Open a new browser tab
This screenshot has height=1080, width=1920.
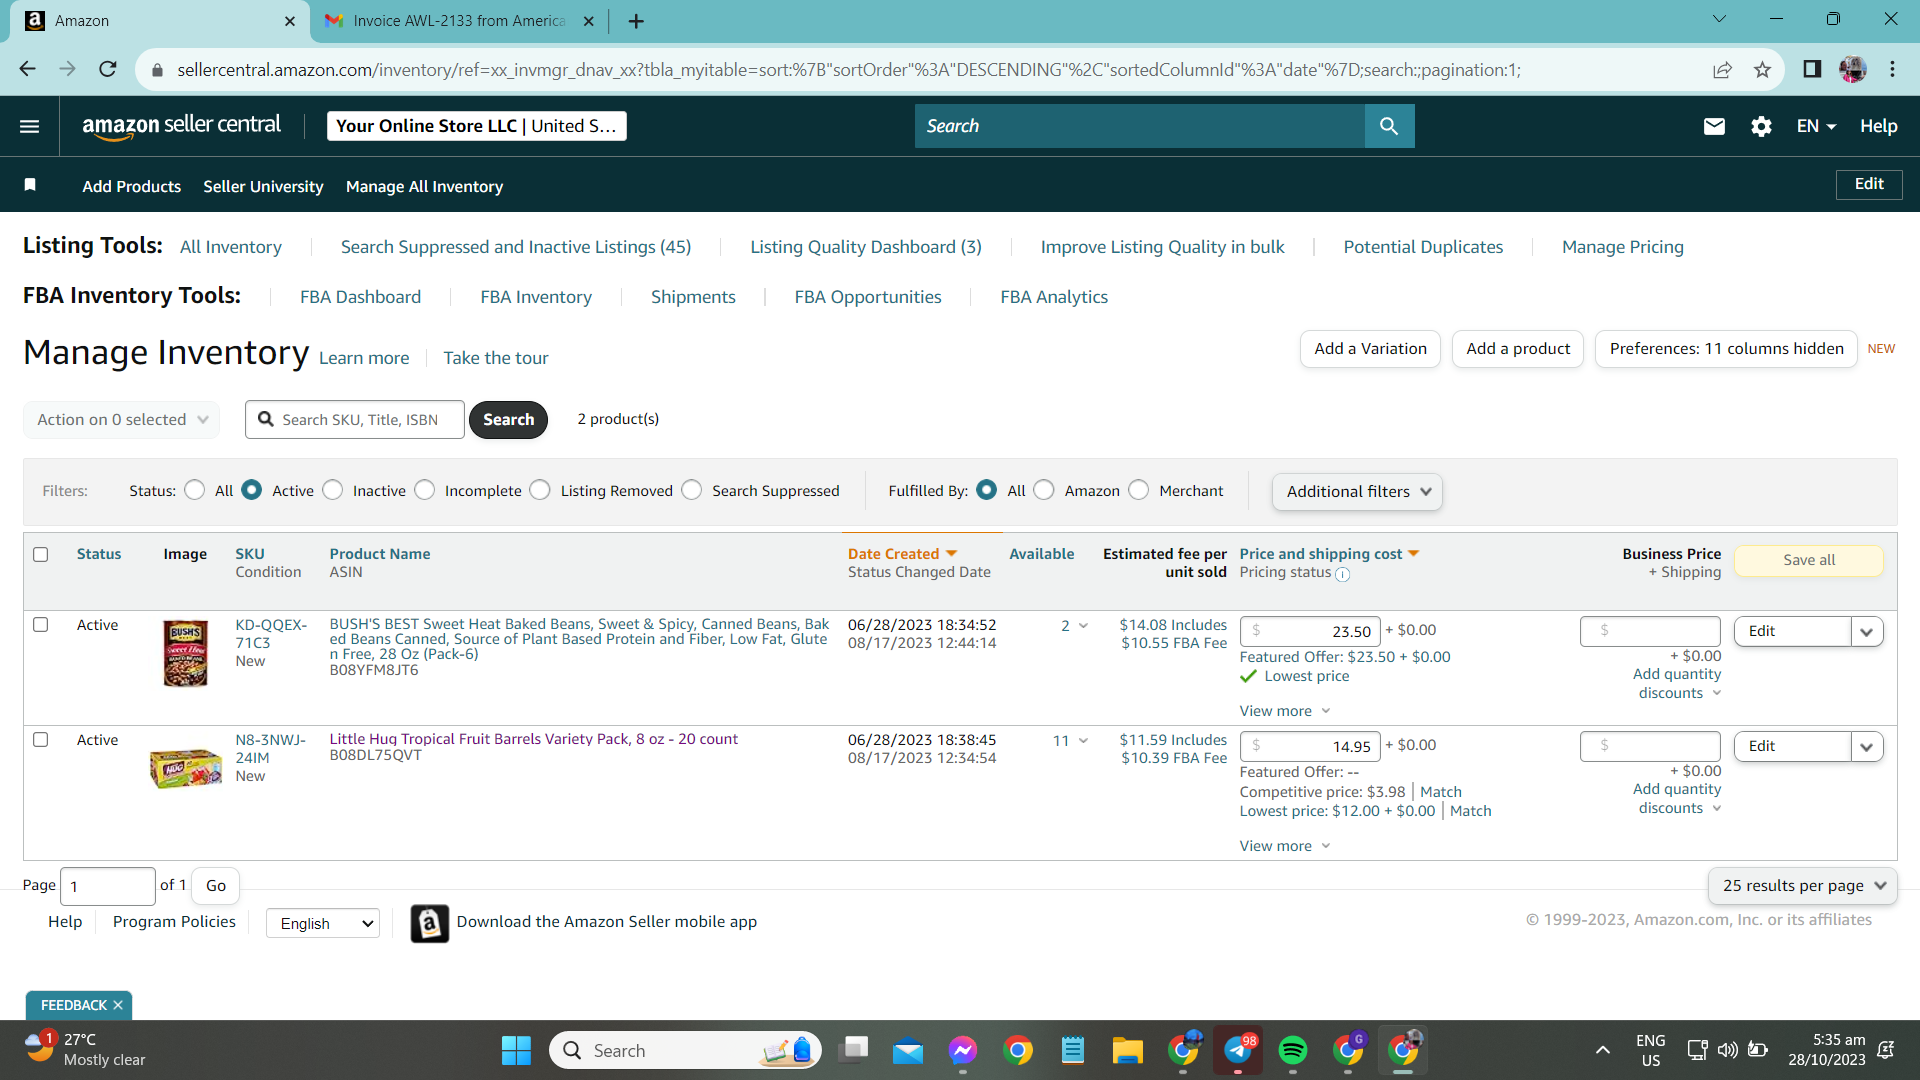tap(636, 21)
